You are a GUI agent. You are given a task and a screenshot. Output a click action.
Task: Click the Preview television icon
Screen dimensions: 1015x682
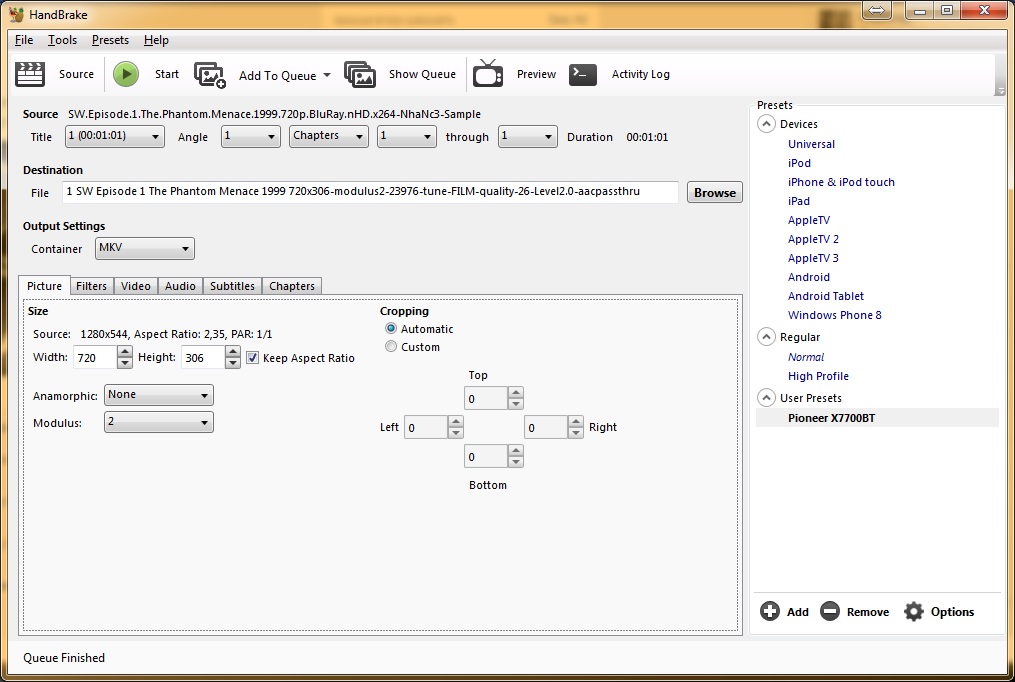(x=488, y=73)
